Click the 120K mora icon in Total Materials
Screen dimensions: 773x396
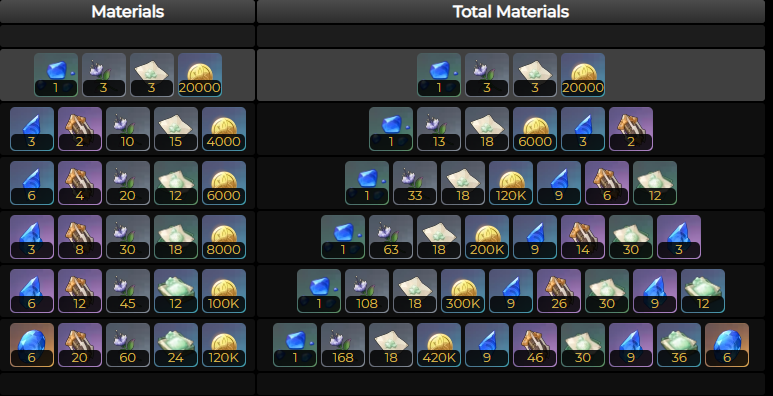(x=511, y=183)
